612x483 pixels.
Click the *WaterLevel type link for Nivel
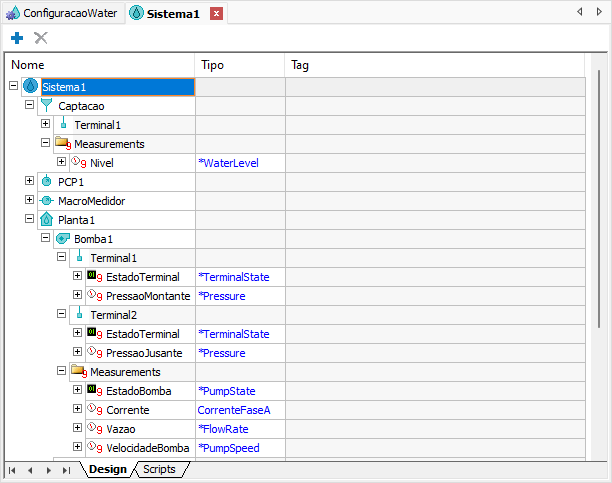tap(229, 163)
